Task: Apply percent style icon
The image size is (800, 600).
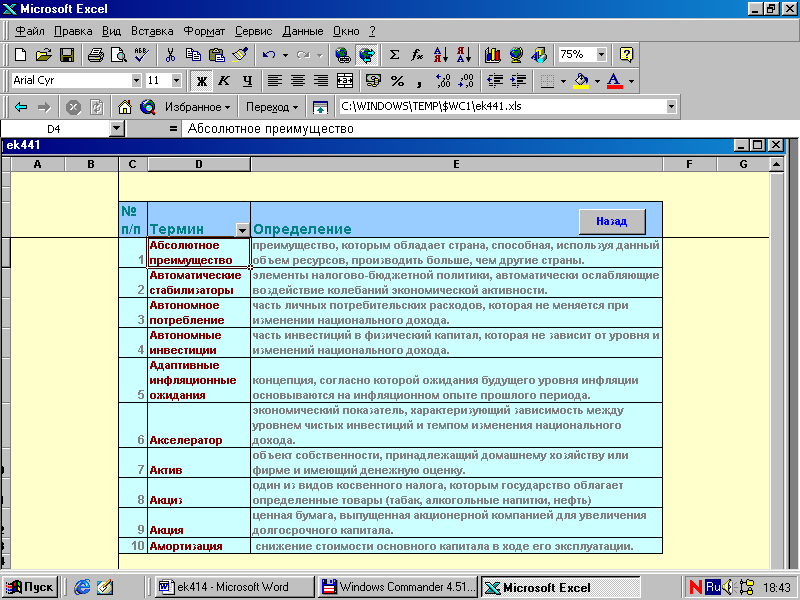Action: click(397, 81)
